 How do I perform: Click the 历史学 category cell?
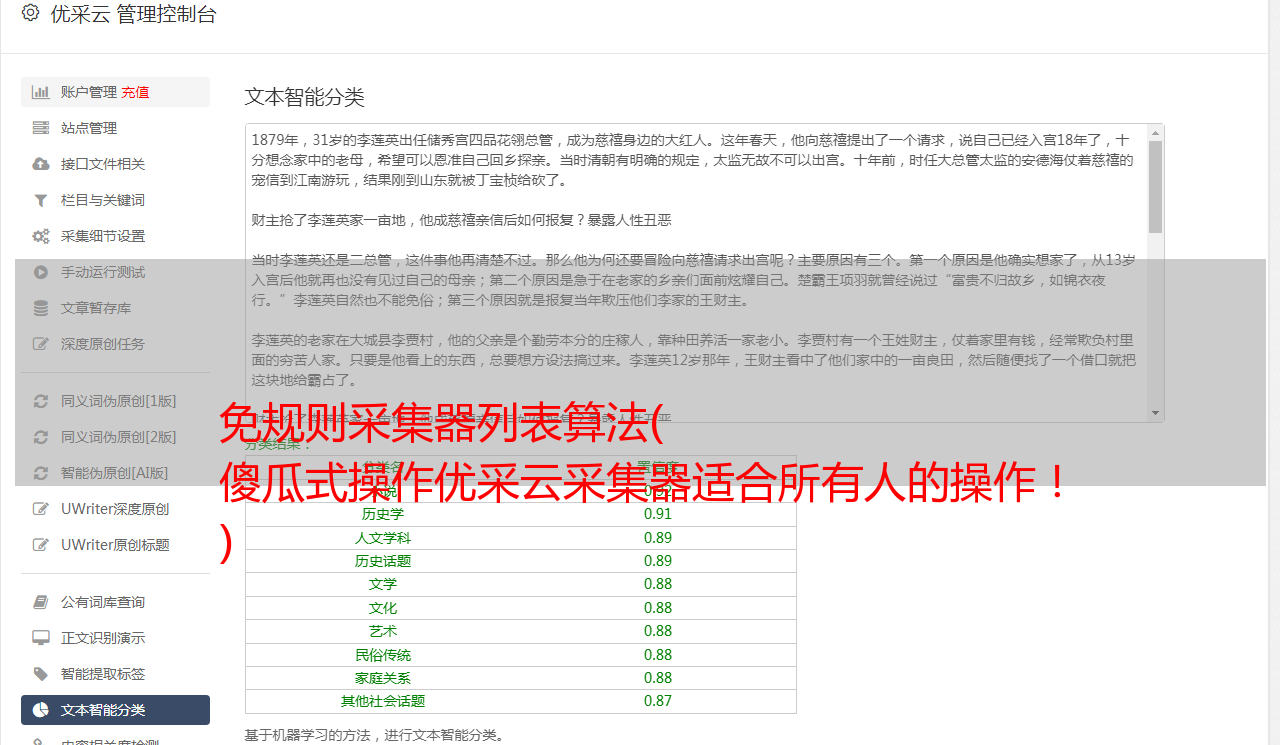[383, 514]
